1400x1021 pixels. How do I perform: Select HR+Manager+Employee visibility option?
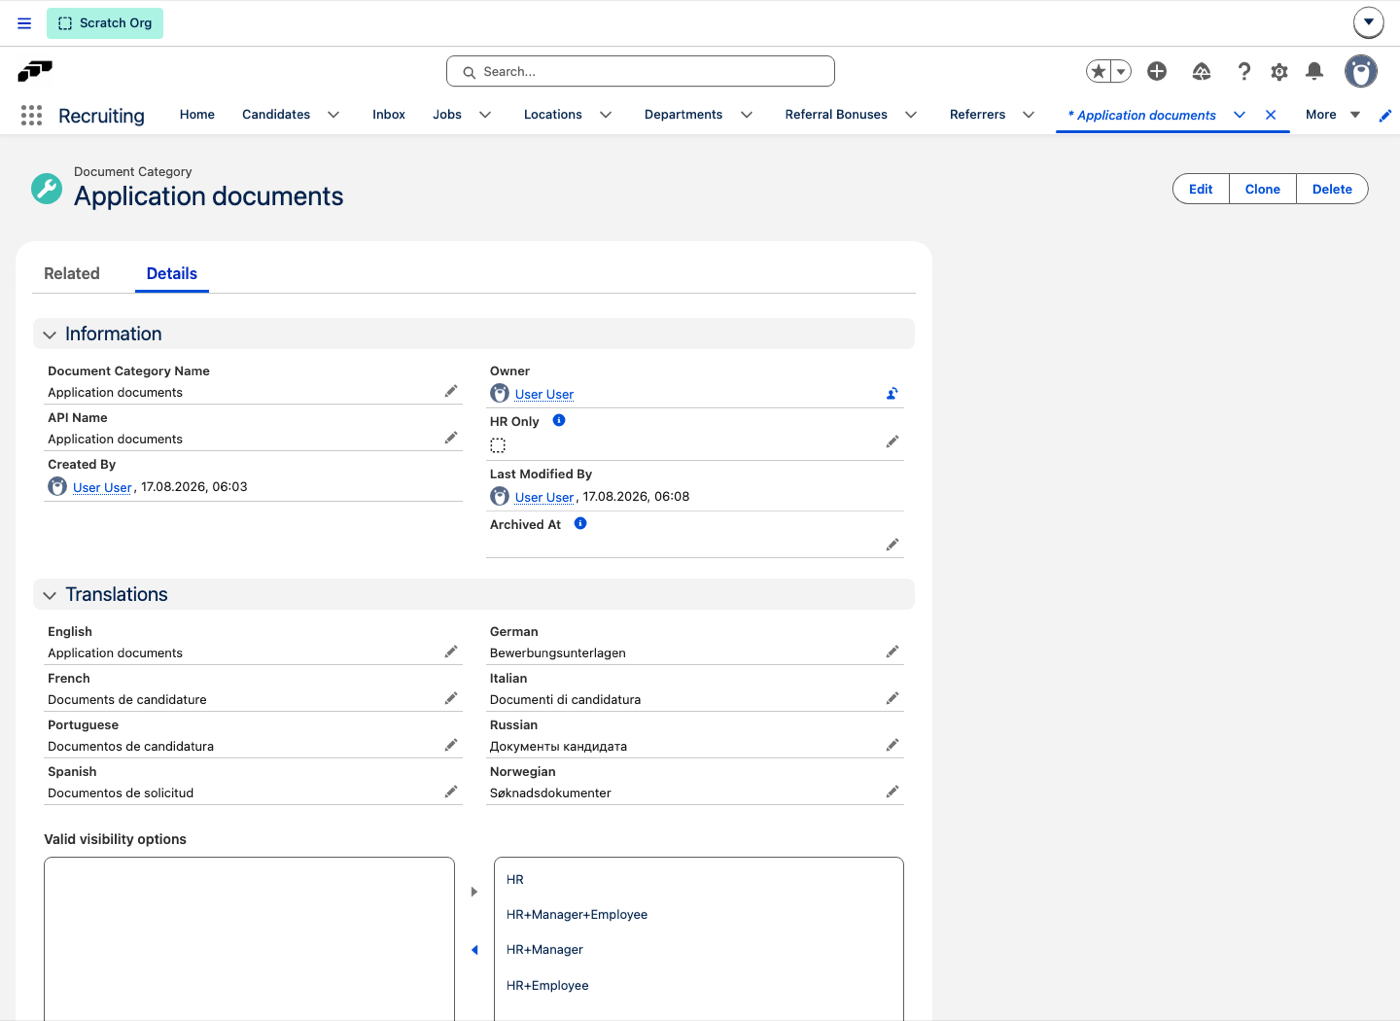[x=577, y=914]
